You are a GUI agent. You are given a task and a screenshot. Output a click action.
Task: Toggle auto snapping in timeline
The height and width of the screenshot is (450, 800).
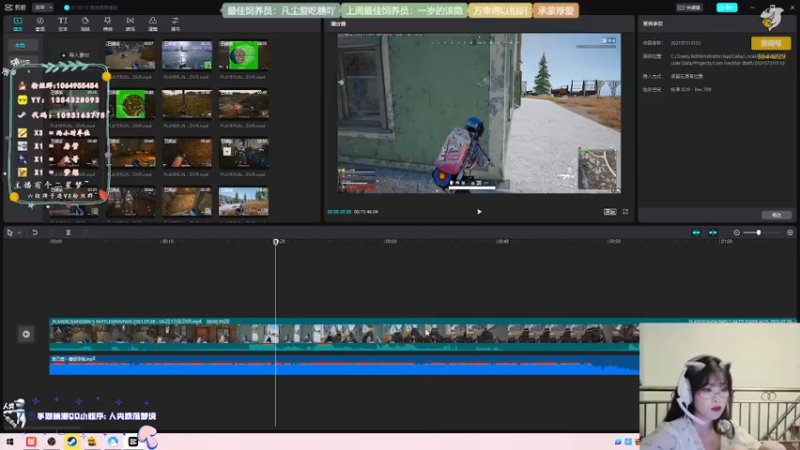pos(713,233)
